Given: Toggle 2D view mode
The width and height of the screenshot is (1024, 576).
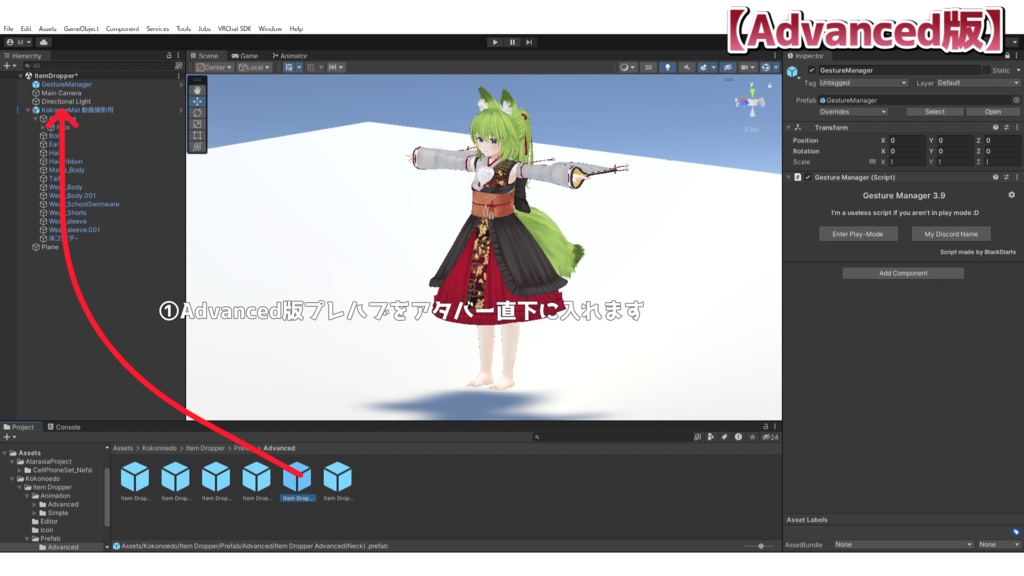Looking at the screenshot, I should 648,67.
